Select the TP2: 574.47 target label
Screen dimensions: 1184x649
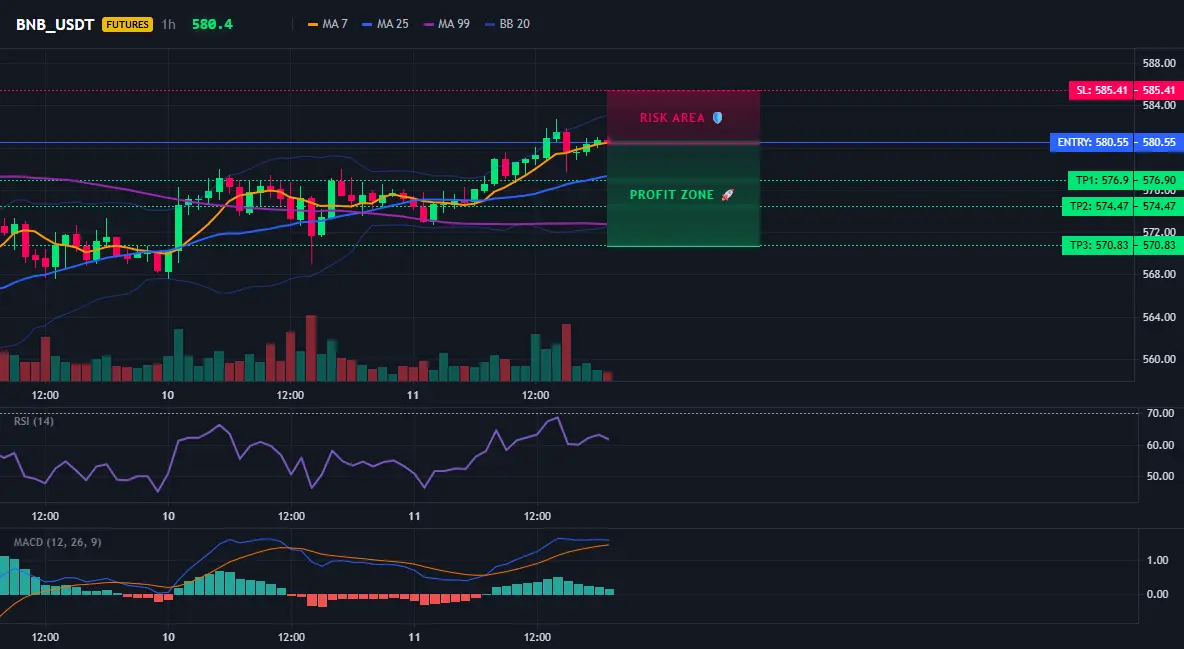[x=1099, y=206]
